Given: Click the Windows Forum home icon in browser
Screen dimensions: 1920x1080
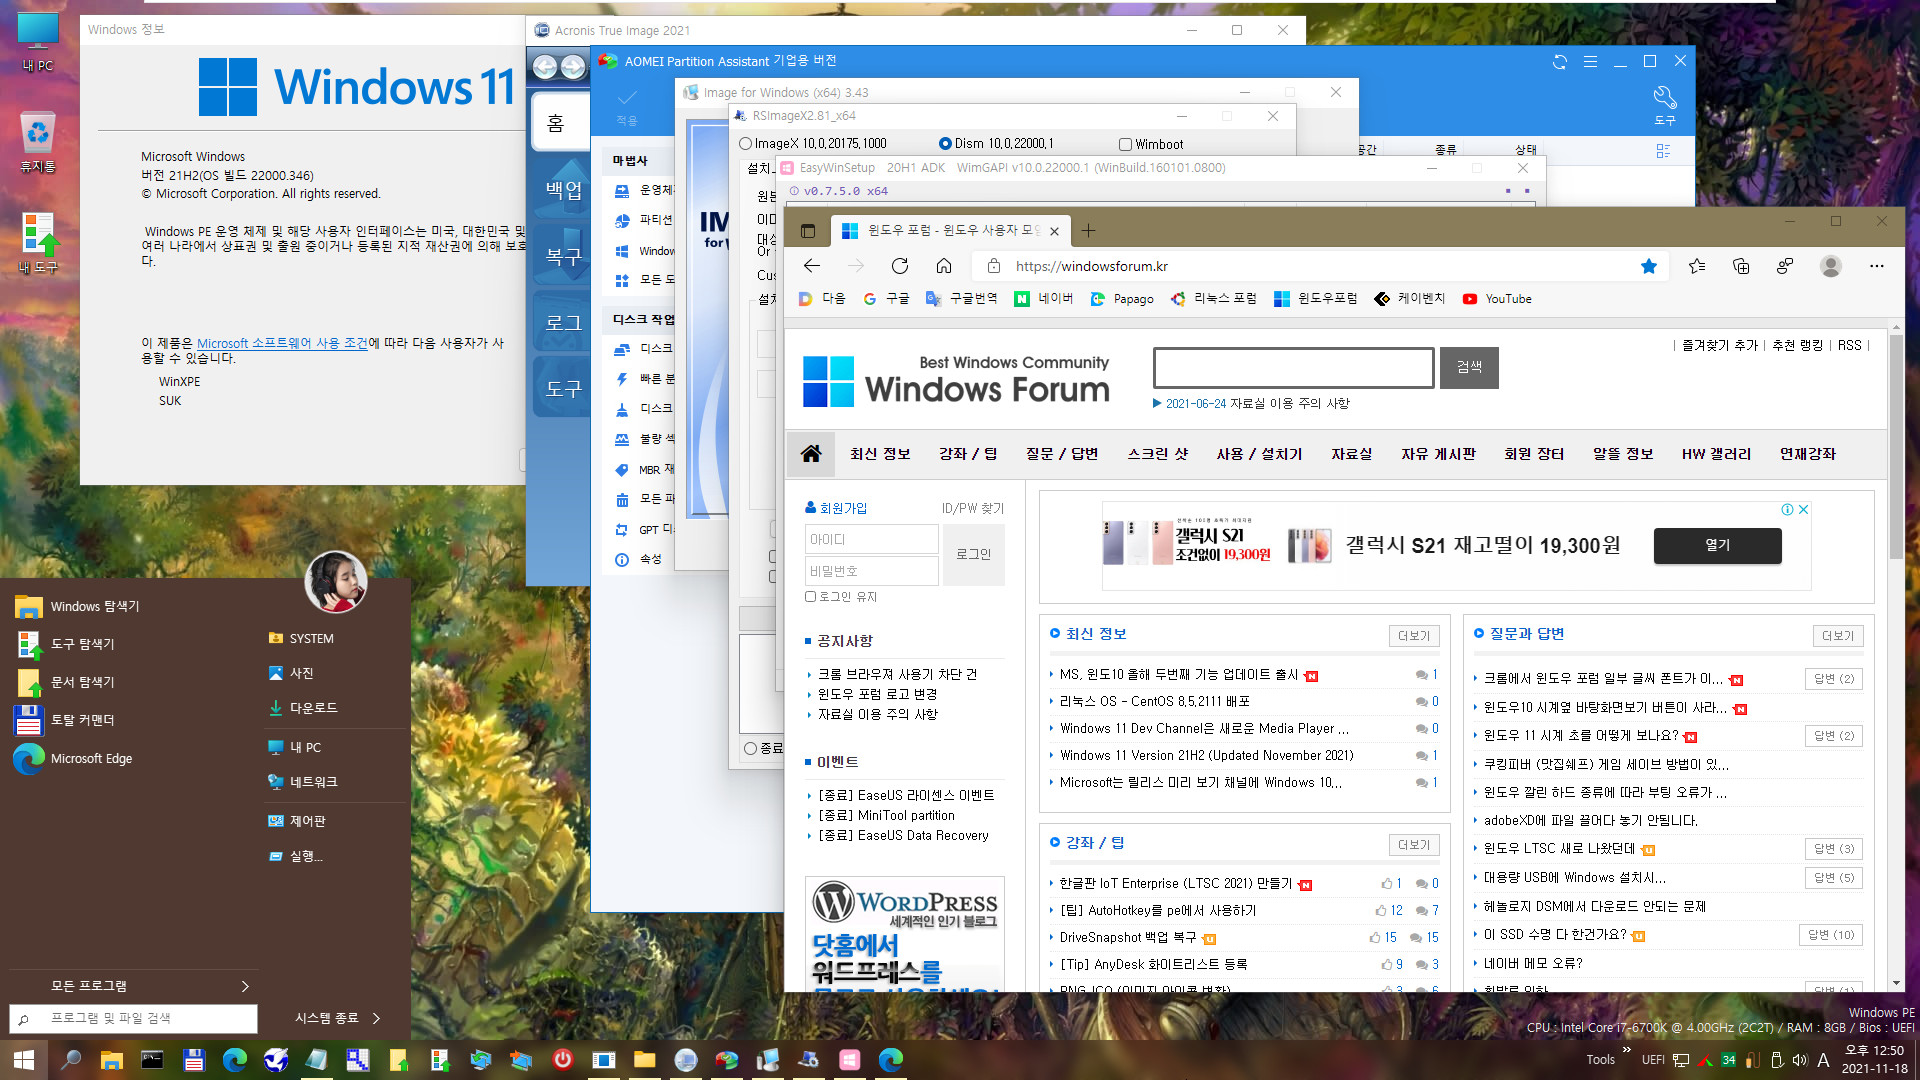Looking at the screenshot, I should [810, 454].
